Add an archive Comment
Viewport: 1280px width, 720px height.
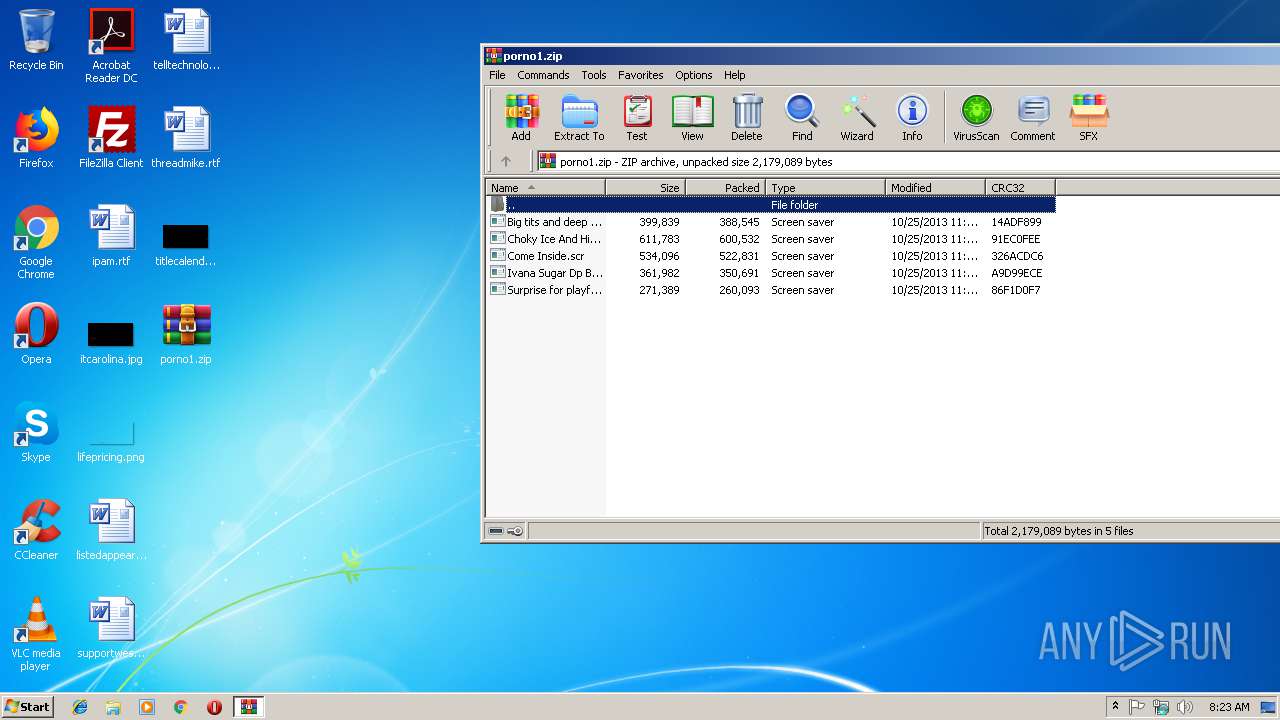tap(1033, 118)
